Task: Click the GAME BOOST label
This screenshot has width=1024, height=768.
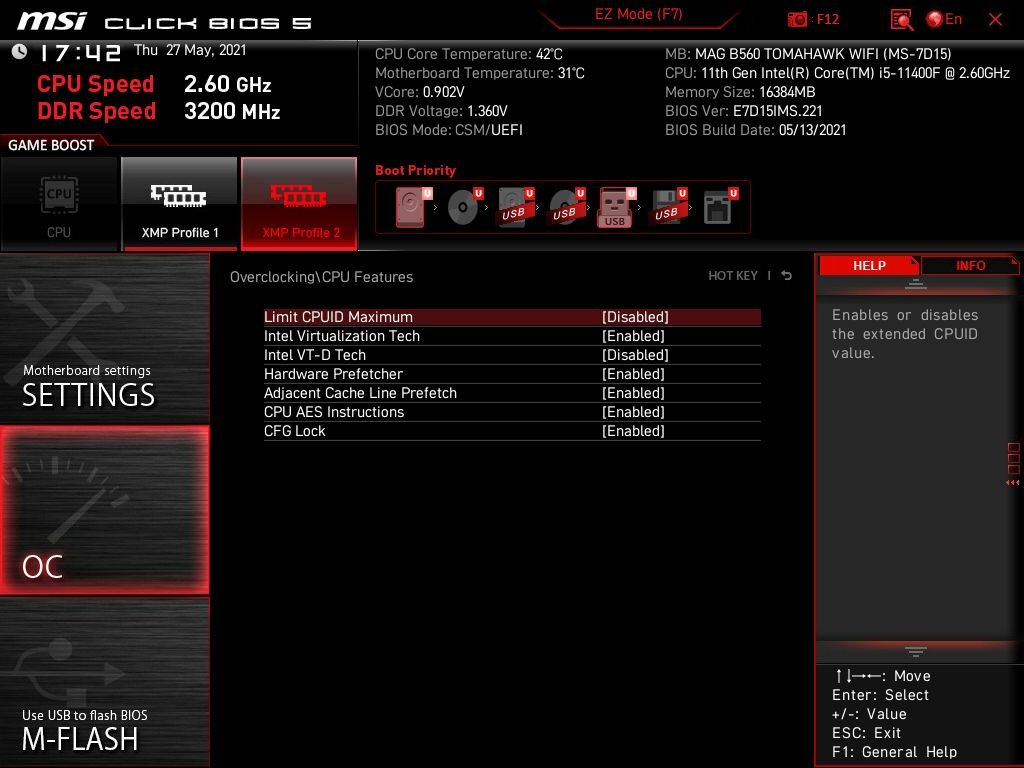Action: pos(51,145)
